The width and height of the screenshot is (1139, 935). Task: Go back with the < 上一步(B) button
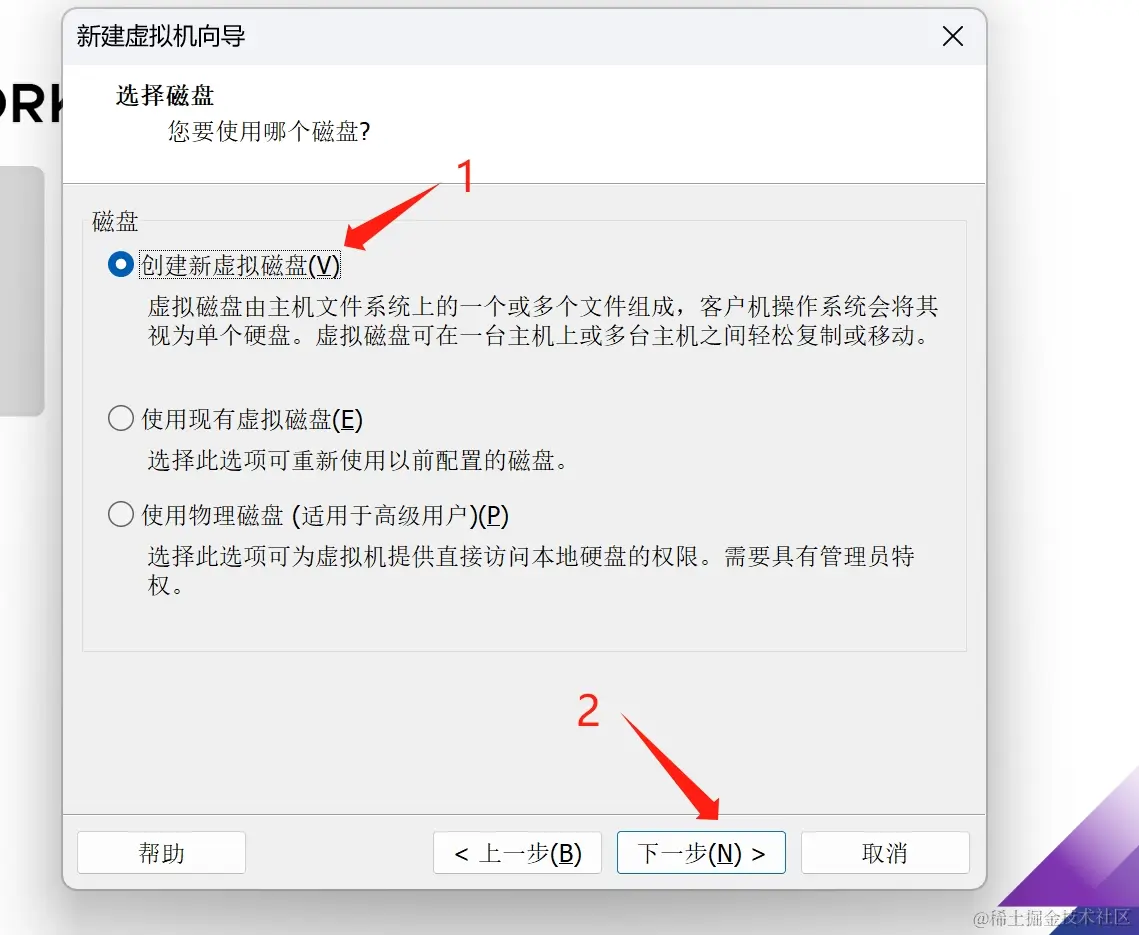point(517,853)
